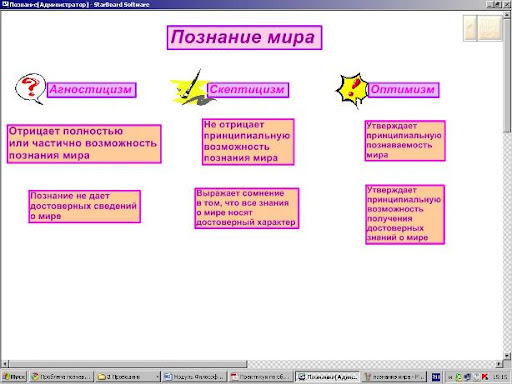Select the pen-on-yellow-splash clipart next to Скептицизм

click(190, 88)
